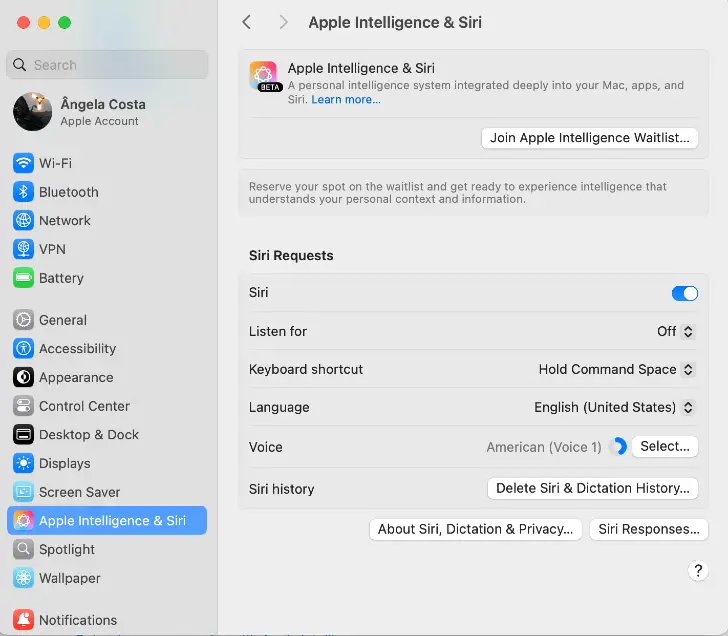728x636 pixels.
Task: Click the Apple Intelligence & Siri sidebar icon
Action: coord(23,520)
